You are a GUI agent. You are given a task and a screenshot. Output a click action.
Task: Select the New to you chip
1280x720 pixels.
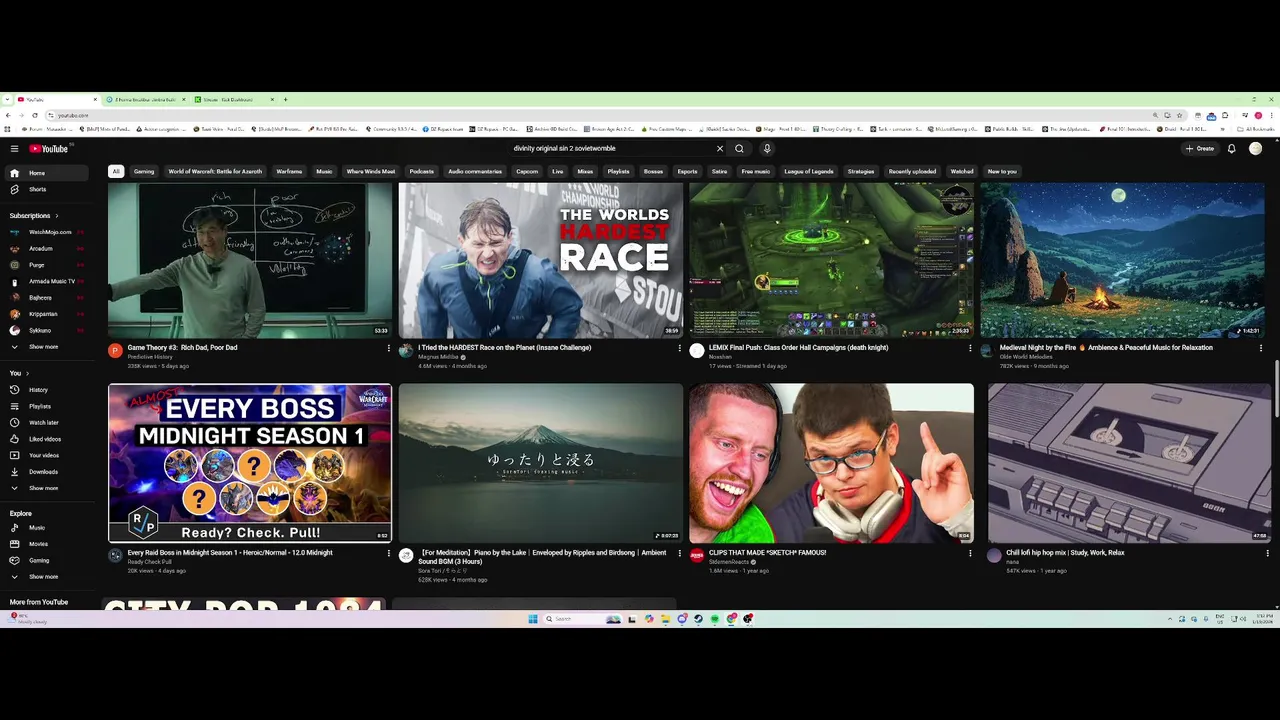click(x=1002, y=171)
